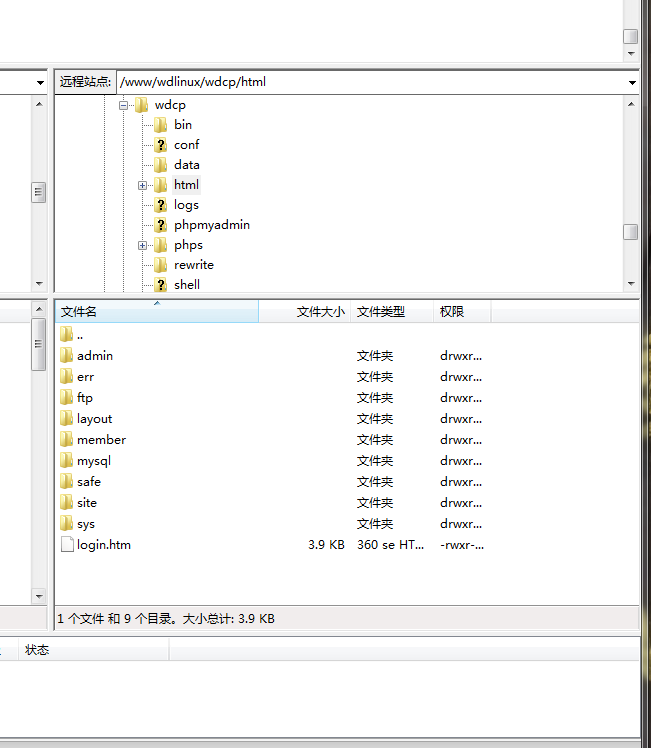Click remote tree scrollbar down arrow
The width and height of the screenshot is (651, 748).
[x=631, y=284]
